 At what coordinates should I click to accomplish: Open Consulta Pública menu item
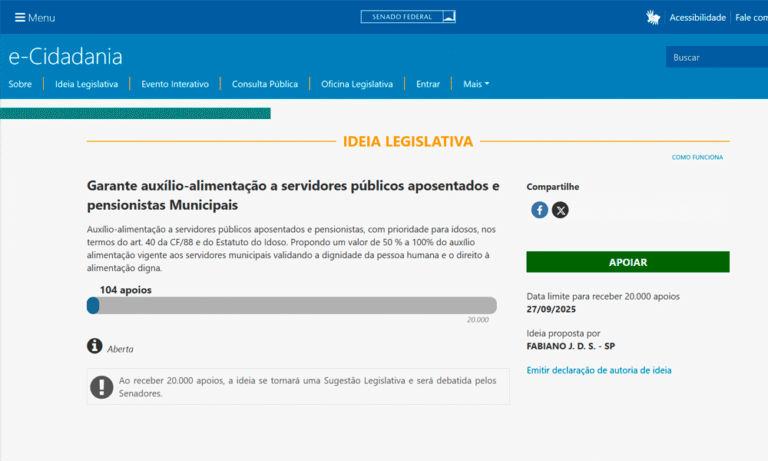click(x=264, y=84)
